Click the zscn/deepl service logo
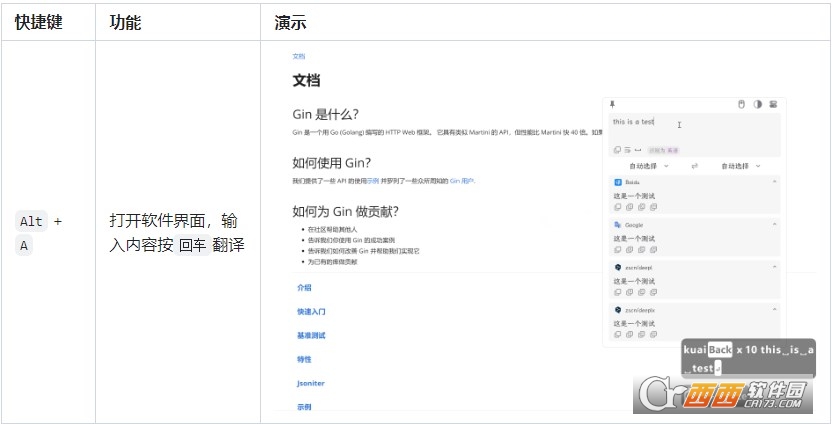833x424 pixels. pyautogui.click(x=618, y=267)
